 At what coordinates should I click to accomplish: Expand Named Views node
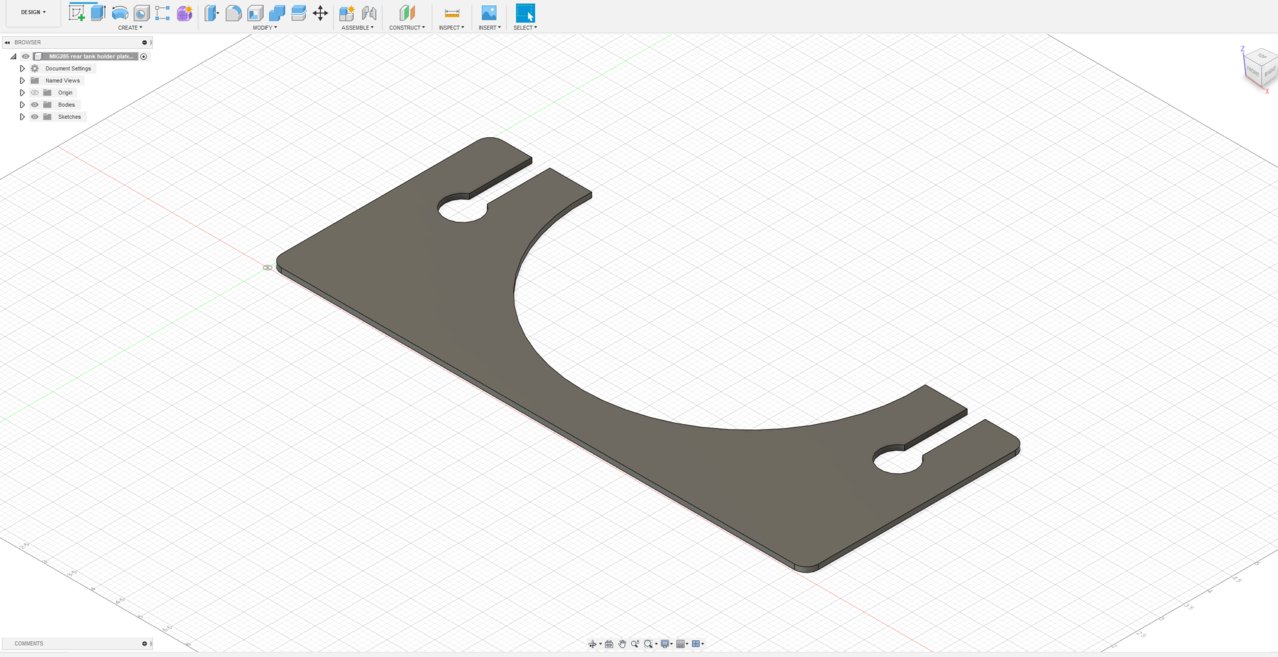pyautogui.click(x=22, y=80)
